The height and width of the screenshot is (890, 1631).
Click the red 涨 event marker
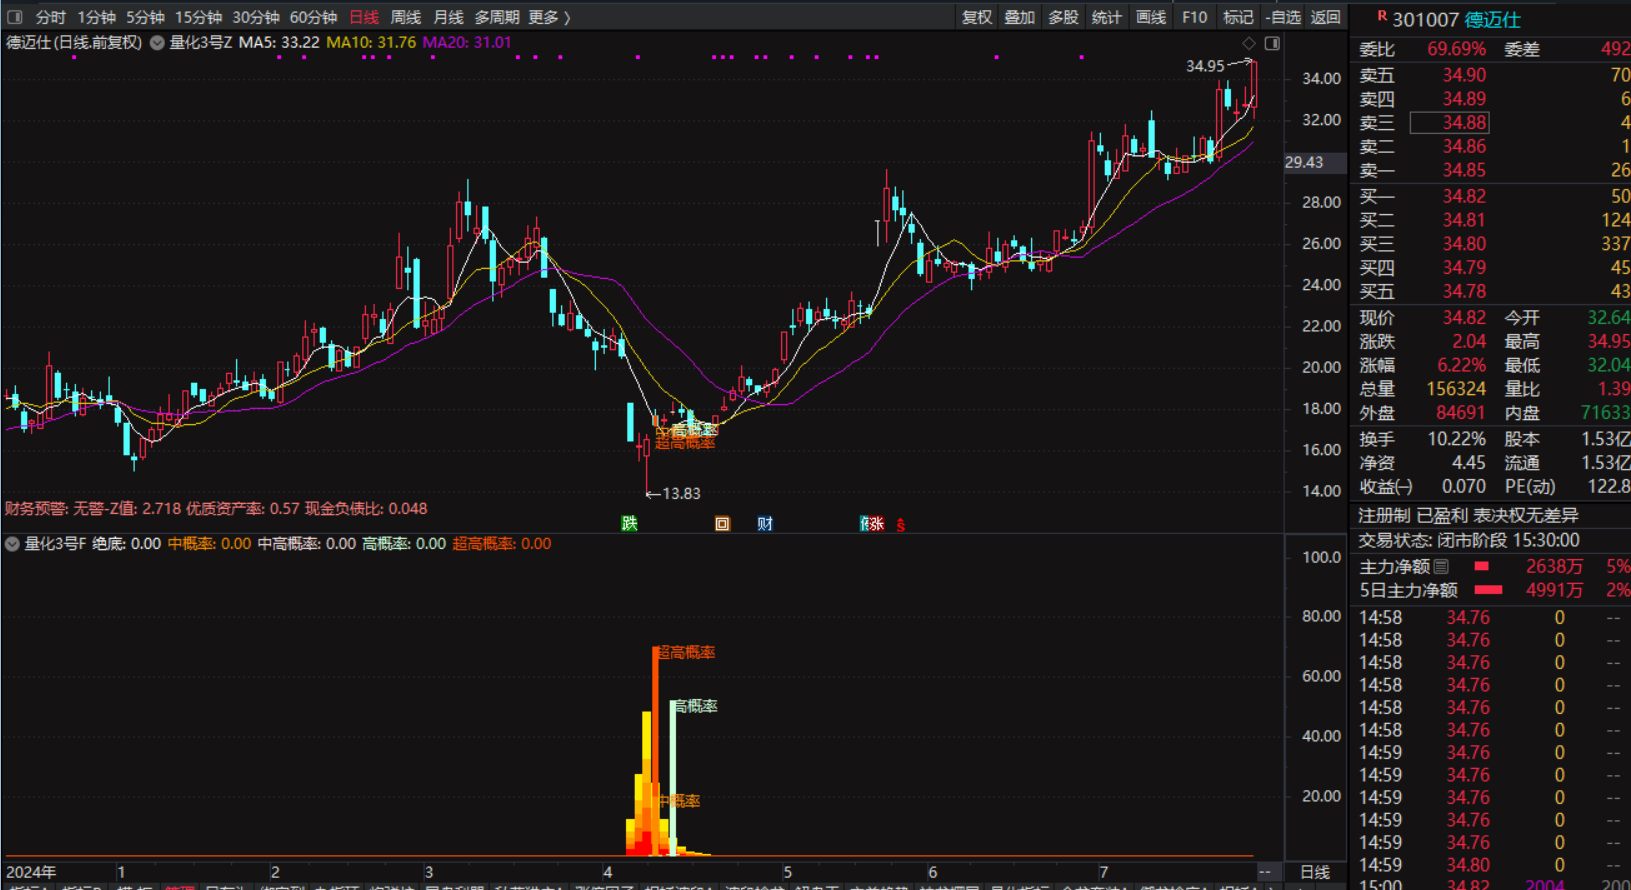875,523
